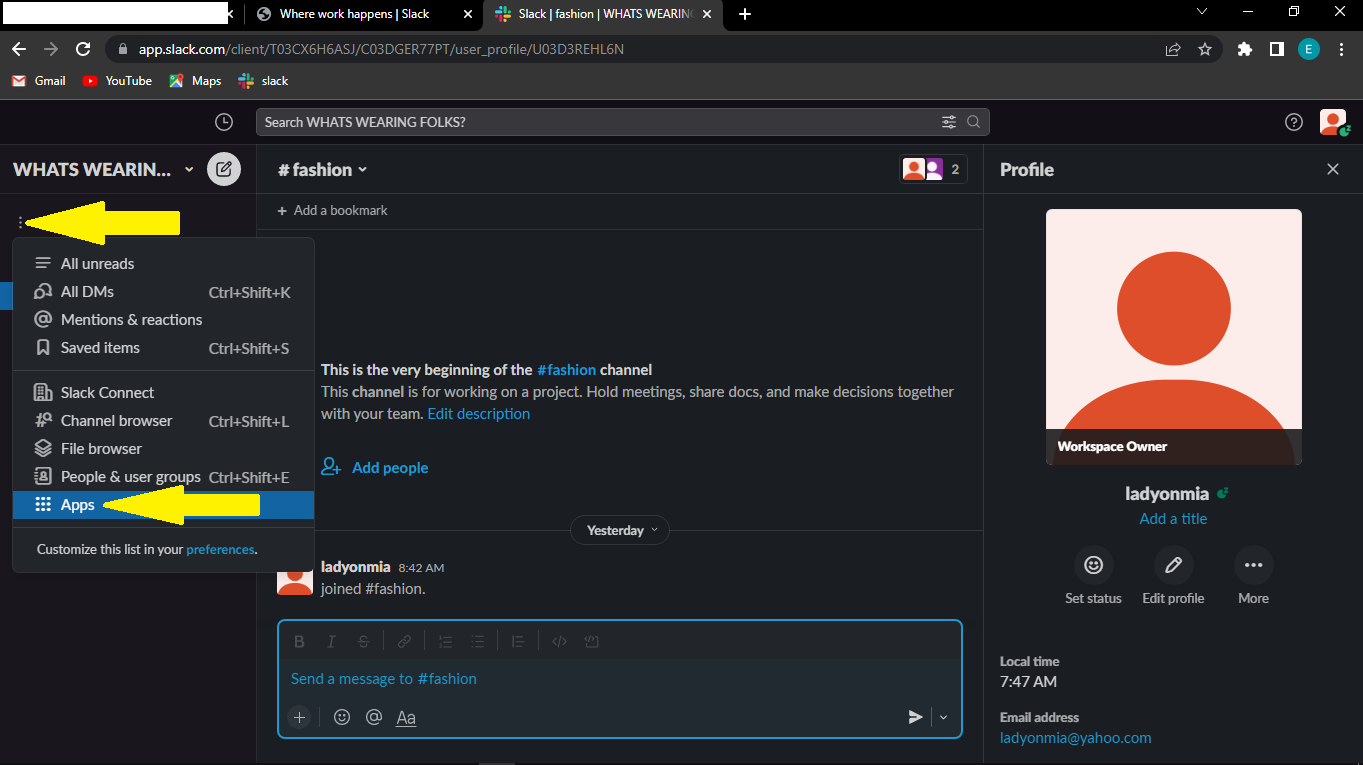The height and width of the screenshot is (765, 1363).
Task: Open File browser menu item
Action: [163, 449]
